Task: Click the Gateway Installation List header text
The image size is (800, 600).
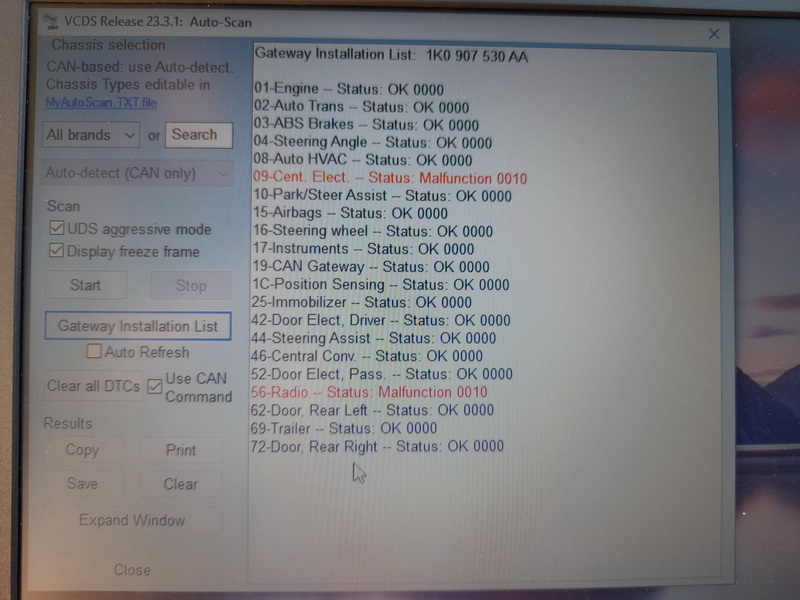Action: [336, 54]
